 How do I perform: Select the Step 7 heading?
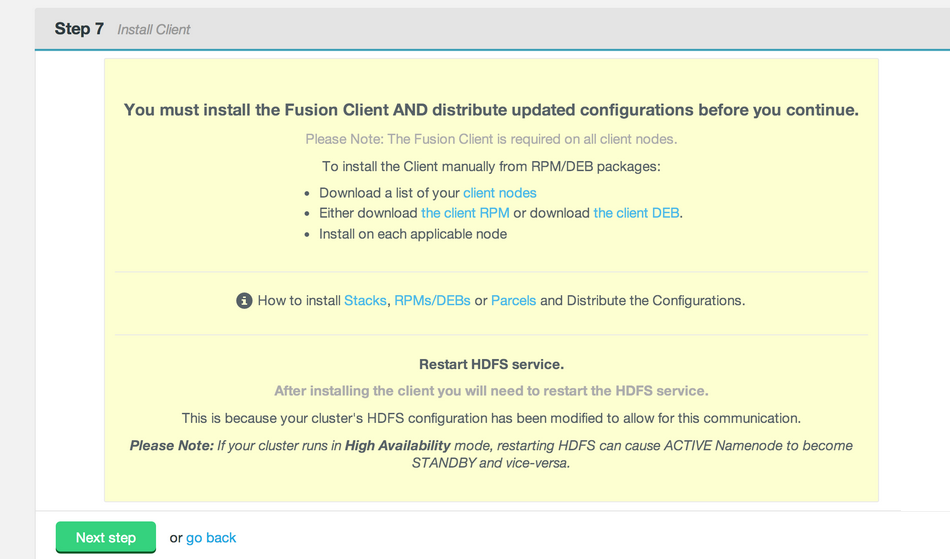point(79,28)
